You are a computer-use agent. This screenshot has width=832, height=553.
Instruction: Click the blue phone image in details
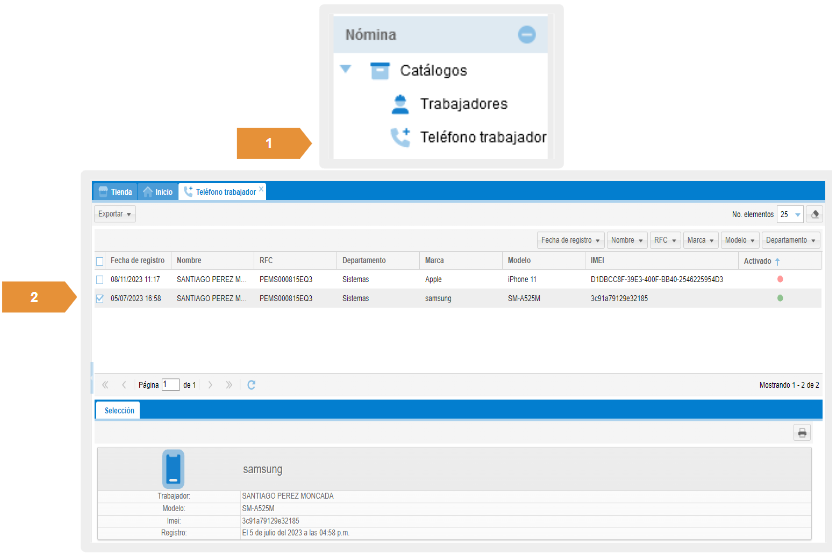pyautogui.click(x=173, y=468)
